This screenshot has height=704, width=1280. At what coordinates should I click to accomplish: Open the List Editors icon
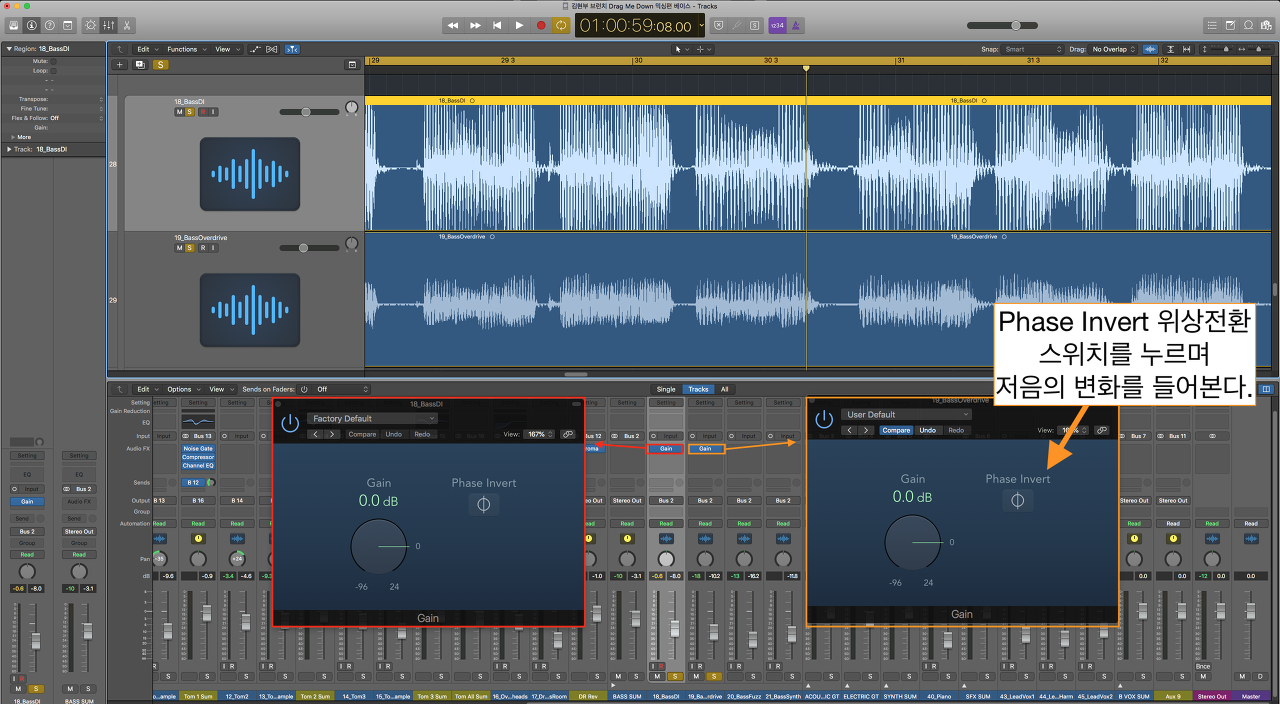[x=1212, y=24]
